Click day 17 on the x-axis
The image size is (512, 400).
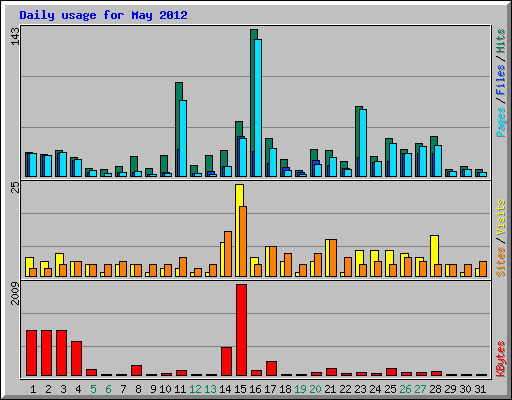[x=270, y=389]
